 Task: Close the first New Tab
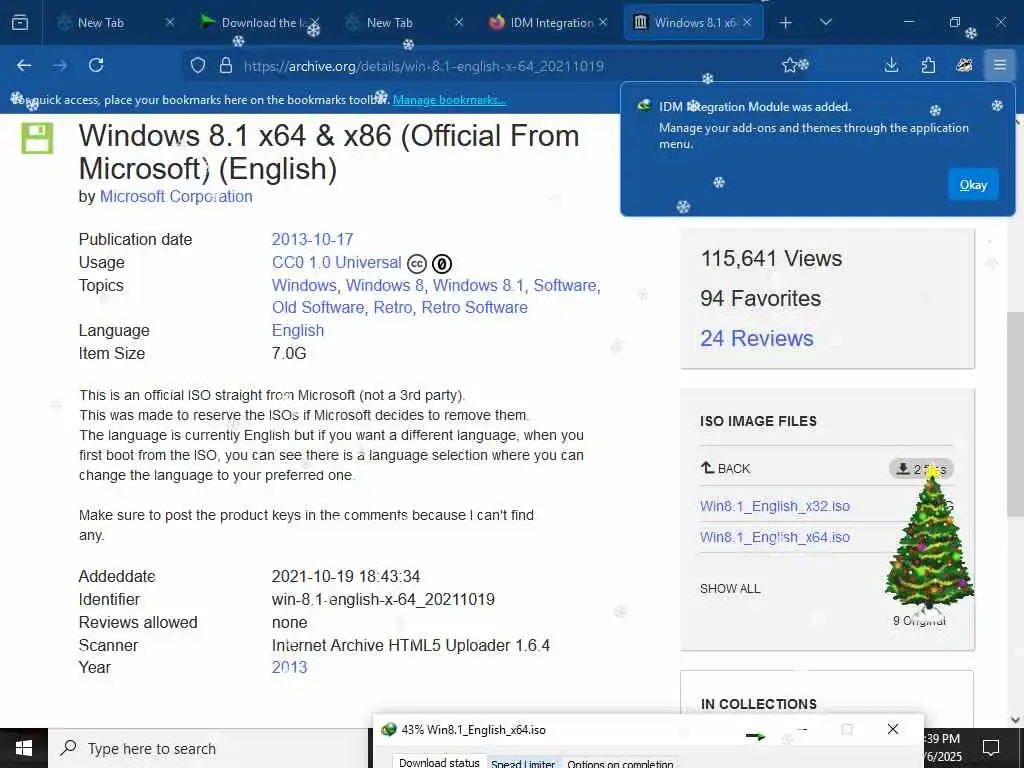tap(170, 23)
